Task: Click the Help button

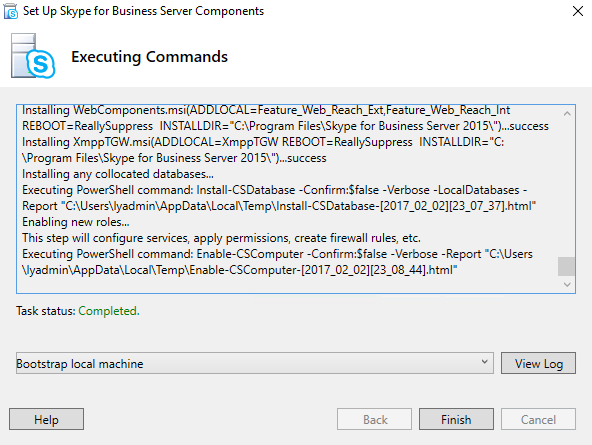Action: point(46,419)
